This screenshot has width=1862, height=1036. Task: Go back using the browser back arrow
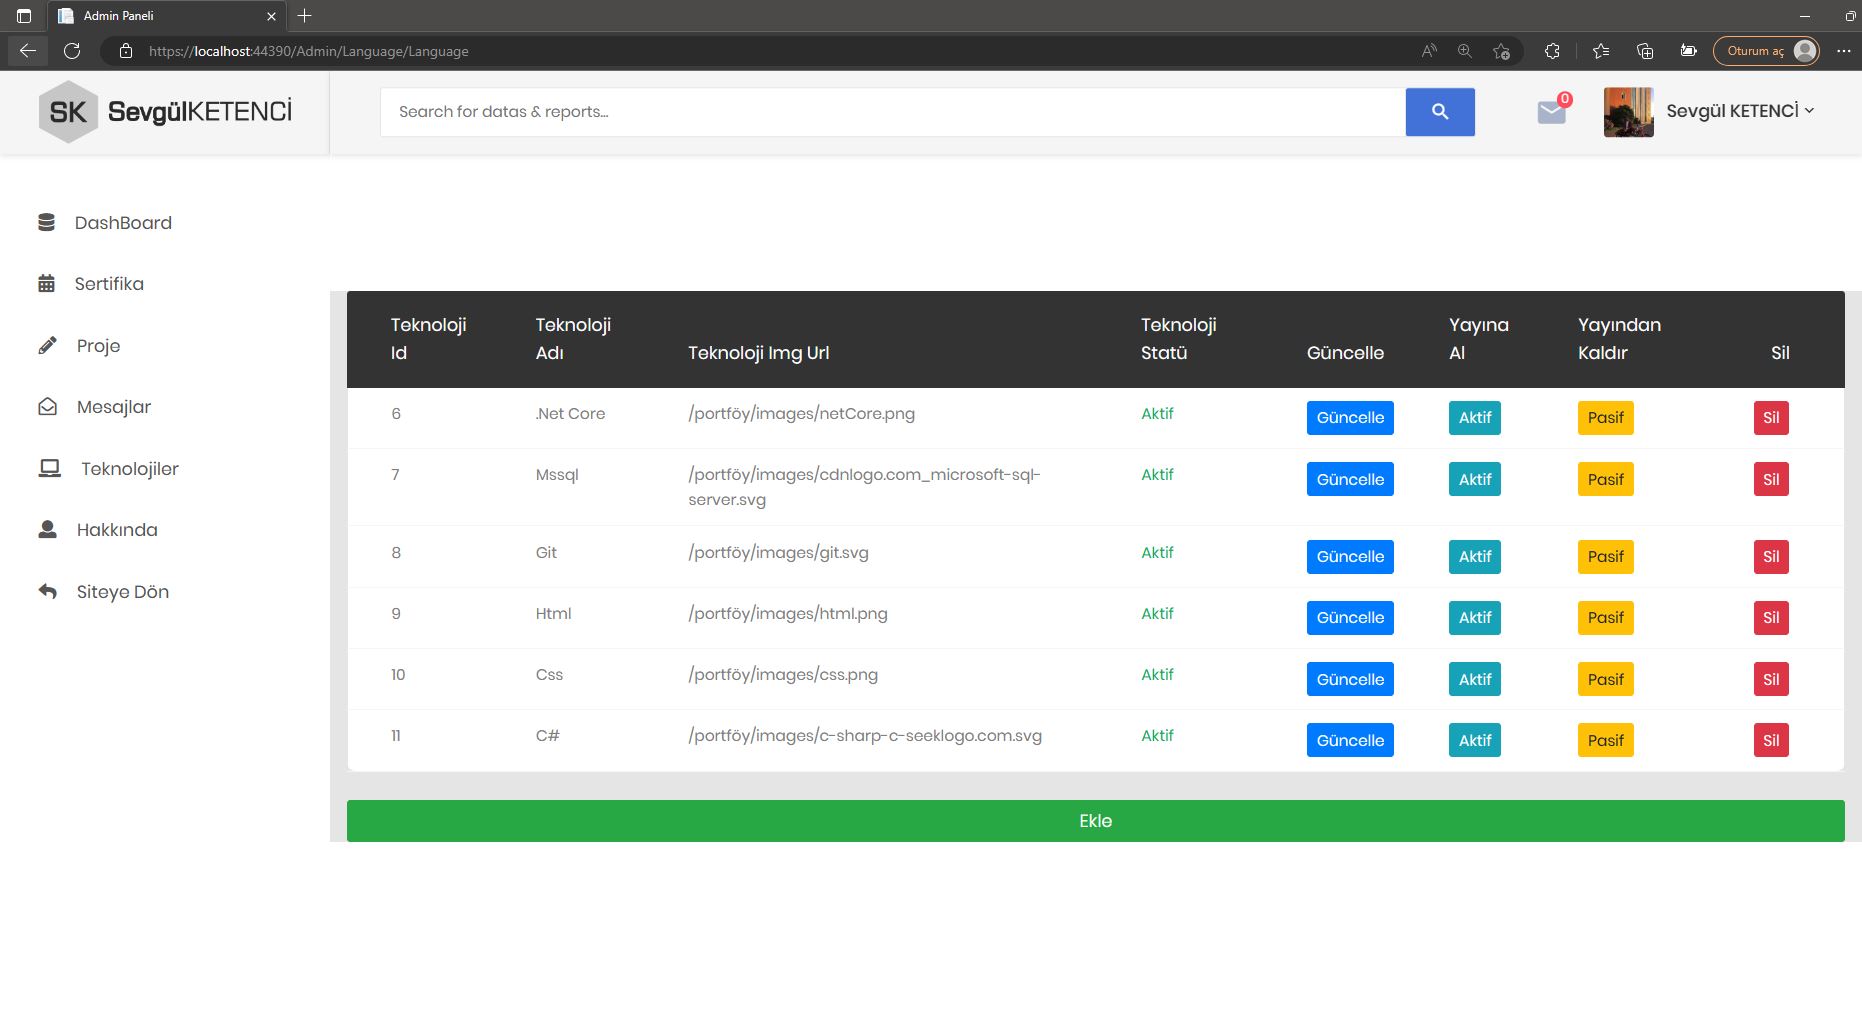click(28, 51)
